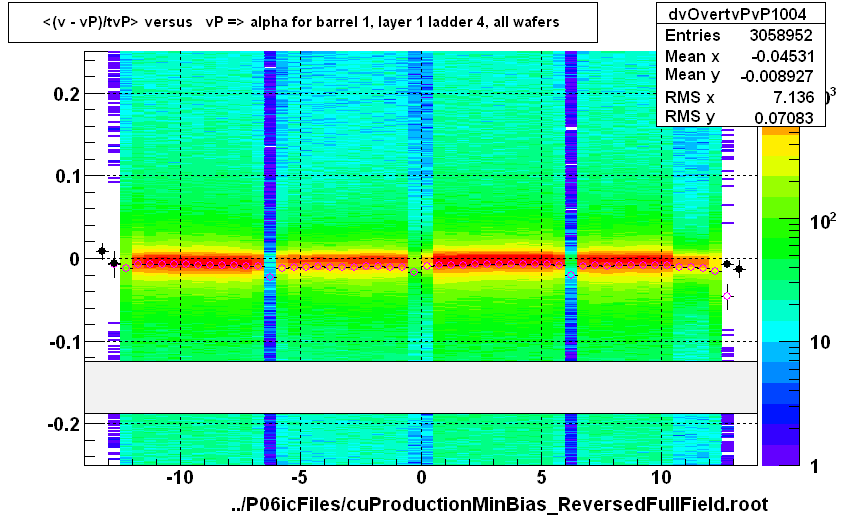Click the RMS y value 0.07083
This screenshot has width=842, height=517.
(783, 118)
